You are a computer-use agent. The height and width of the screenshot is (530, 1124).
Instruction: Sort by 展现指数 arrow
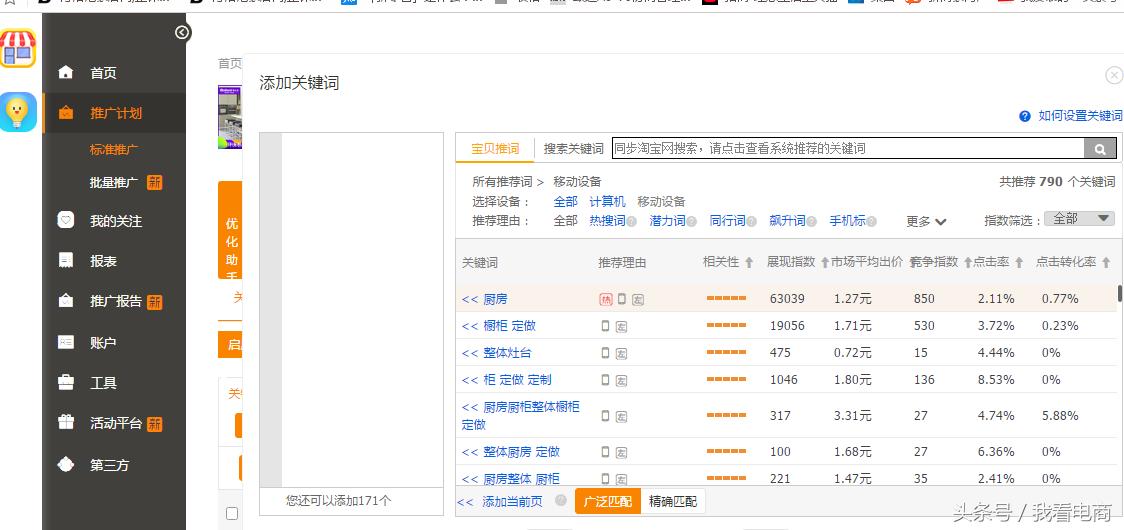click(824, 262)
